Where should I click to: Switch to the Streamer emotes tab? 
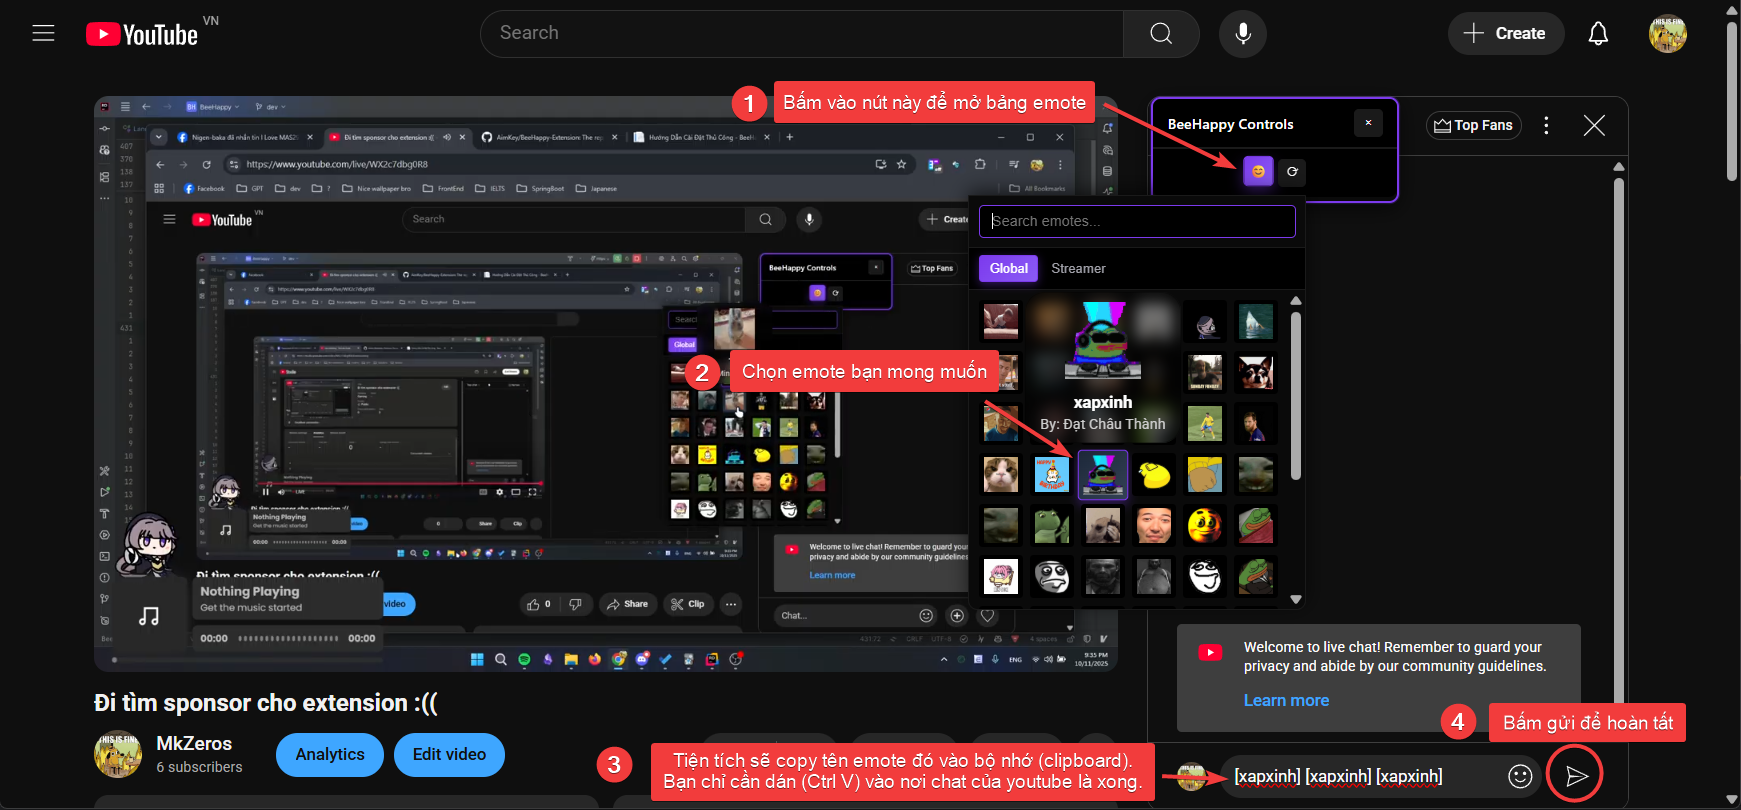coord(1077,268)
